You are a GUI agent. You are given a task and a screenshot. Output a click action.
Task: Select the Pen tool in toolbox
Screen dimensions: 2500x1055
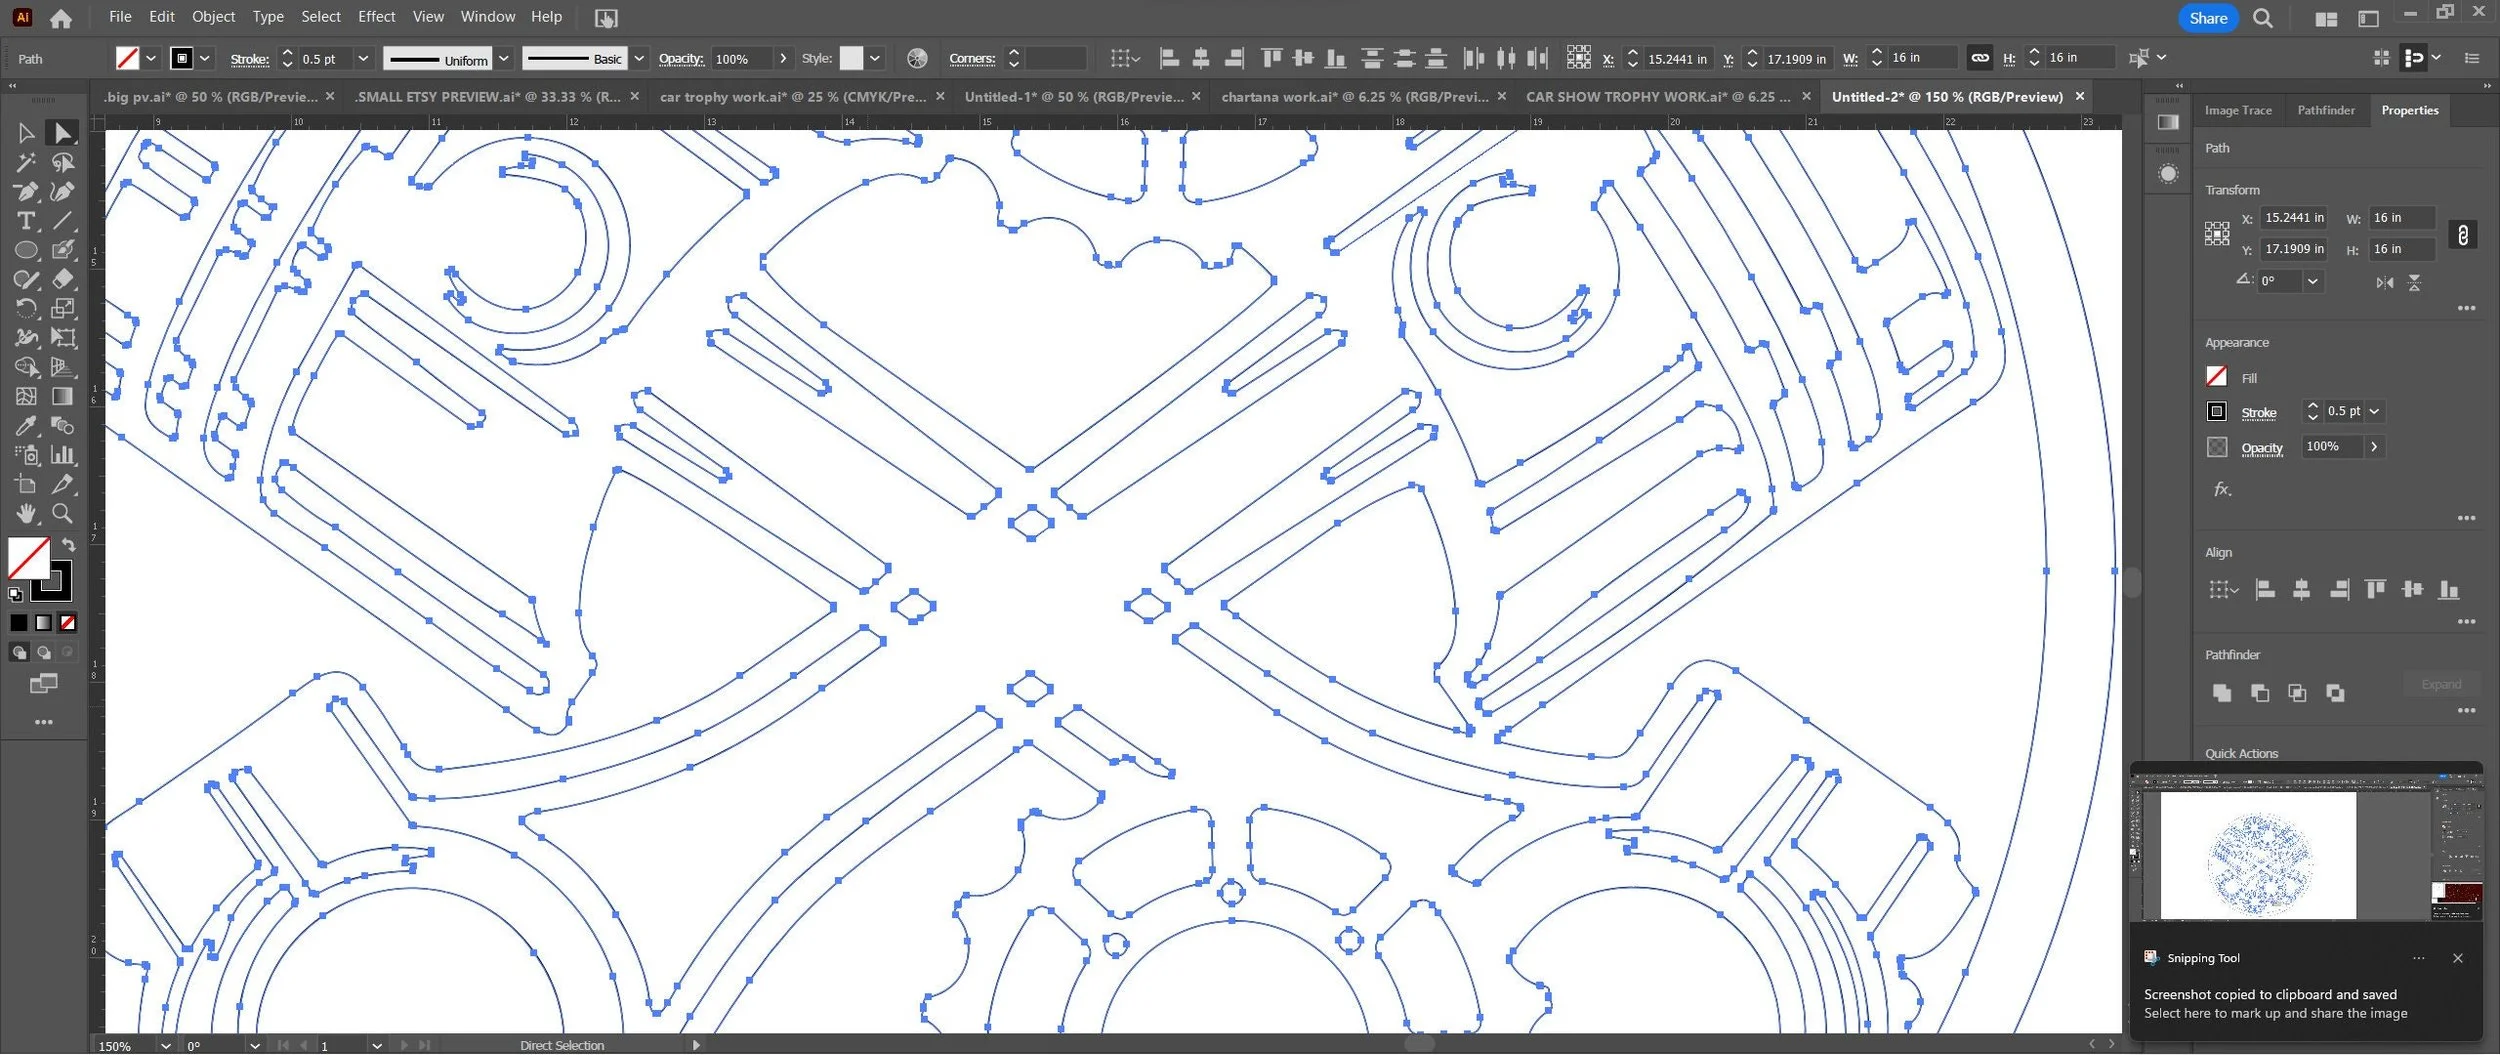click(26, 191)
